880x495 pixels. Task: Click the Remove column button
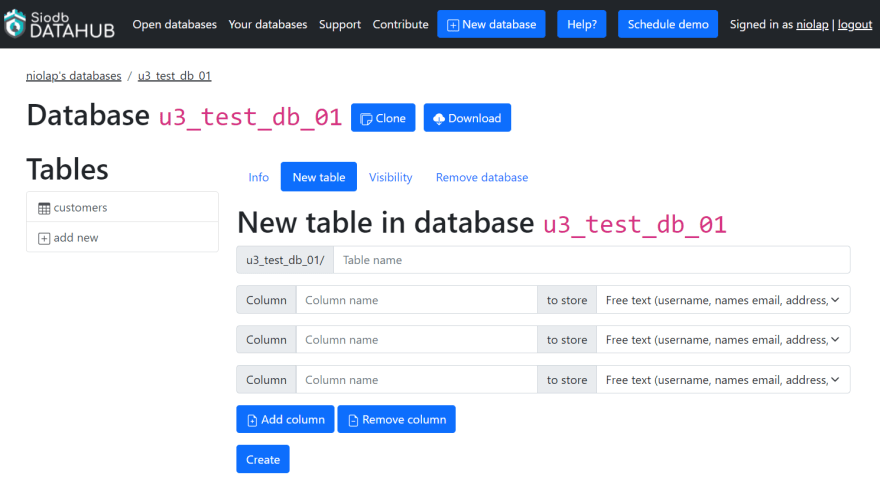tap(396, 419)
